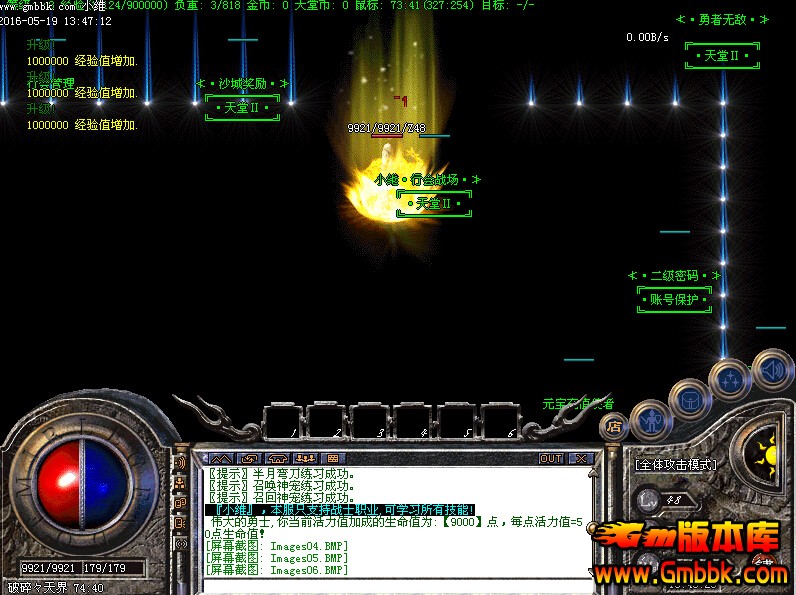This screenshot has width=796, height=595.
Task: Toggle the group channel icon left of chat
Action: [x=180, y=483]
